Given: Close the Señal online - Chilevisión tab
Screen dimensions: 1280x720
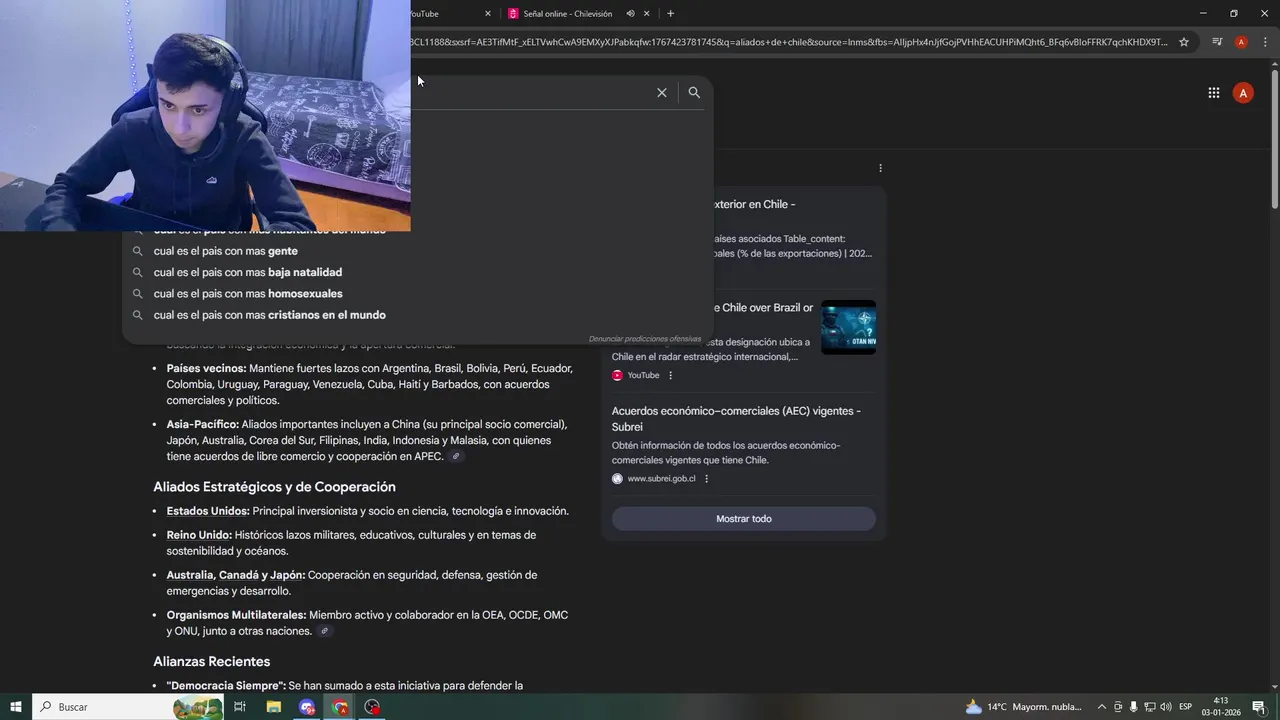Looking at the screenshot, I should (x=647, y=14).
